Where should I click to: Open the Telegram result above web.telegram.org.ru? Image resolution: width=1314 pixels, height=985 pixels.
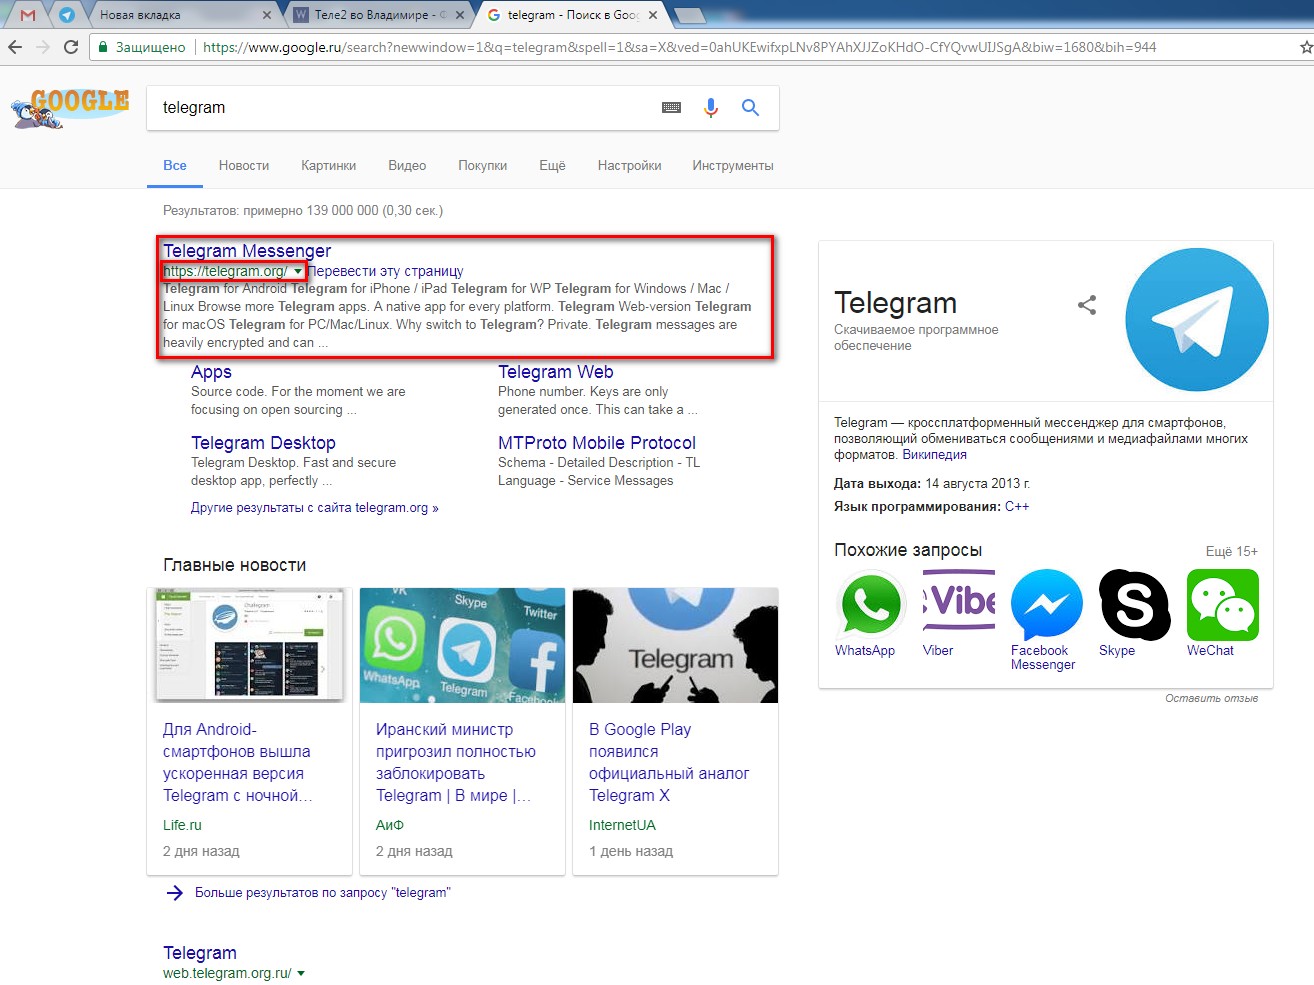pos(200,953)
